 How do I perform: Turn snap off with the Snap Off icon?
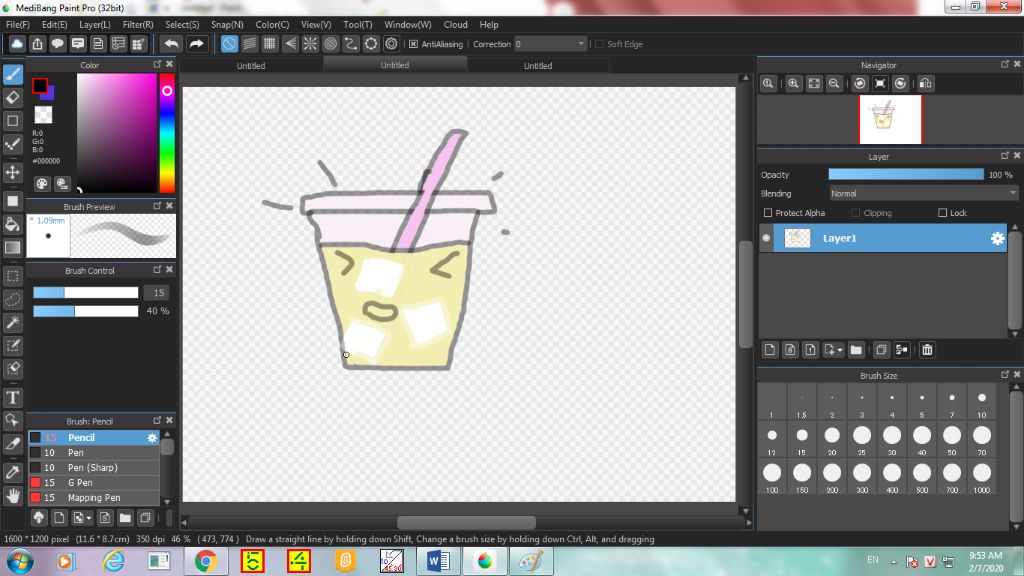pyautogui.click(x=229, y=44)
